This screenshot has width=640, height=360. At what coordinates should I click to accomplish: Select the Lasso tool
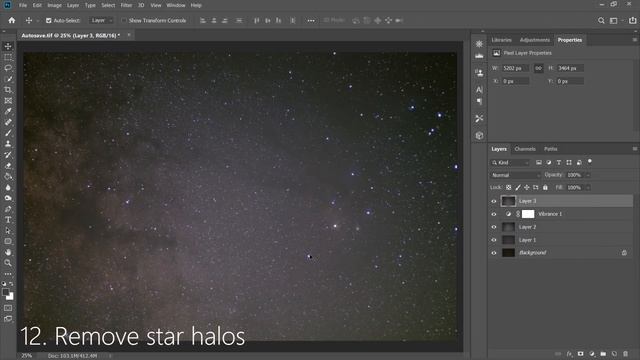click(8, 68)
